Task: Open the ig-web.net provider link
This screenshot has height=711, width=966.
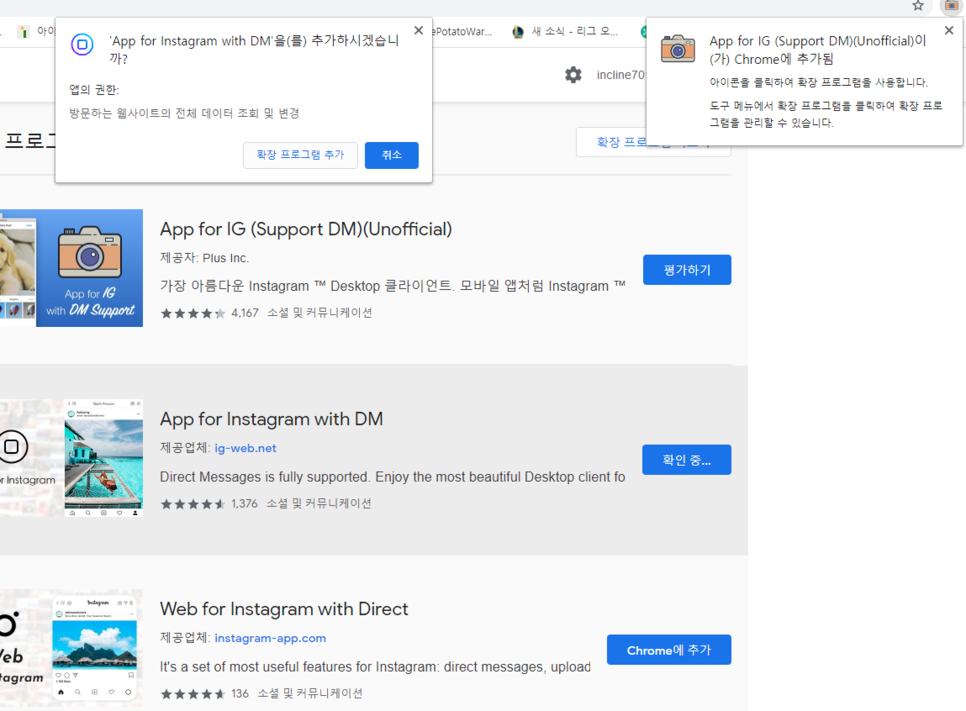Action: pos(245,448)
